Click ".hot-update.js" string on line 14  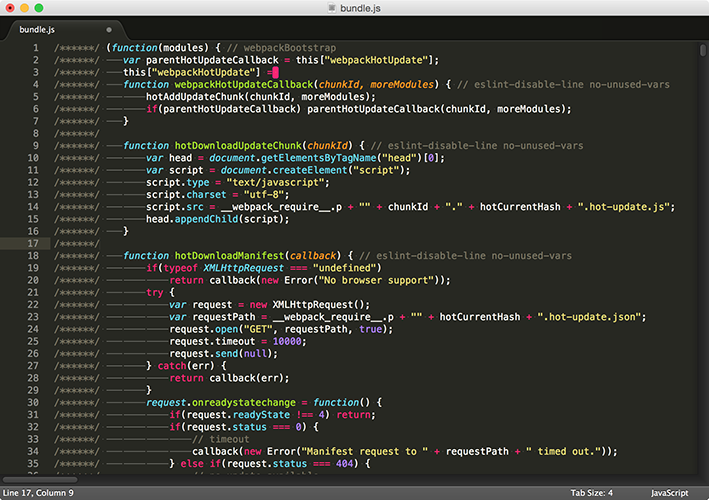coord(624,207)
